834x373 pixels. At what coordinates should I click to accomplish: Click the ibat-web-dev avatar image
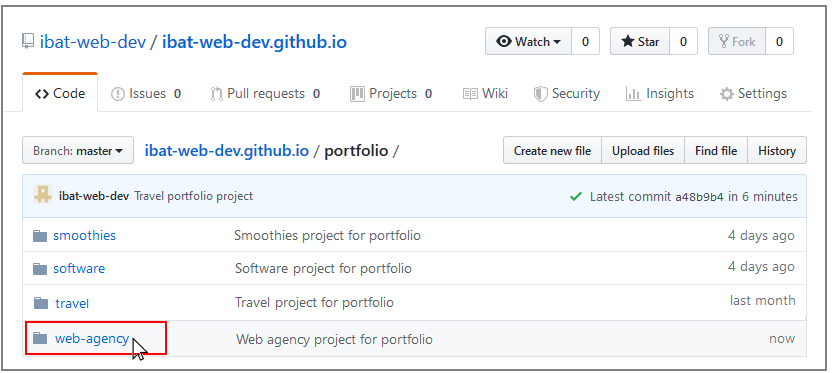click(x=43, y=195)
